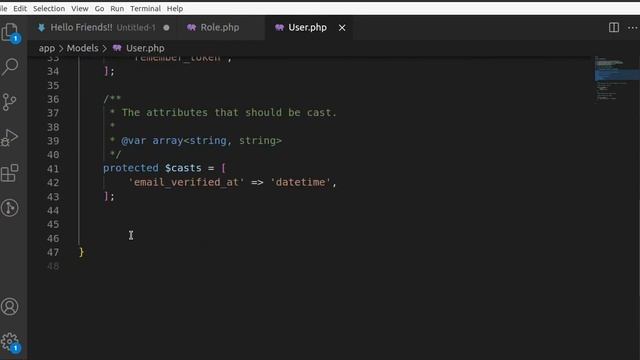The width and height of the screenshot is (640, 360).
Task: Open the Git graph sidebar icon
Action: click(9, 208)
